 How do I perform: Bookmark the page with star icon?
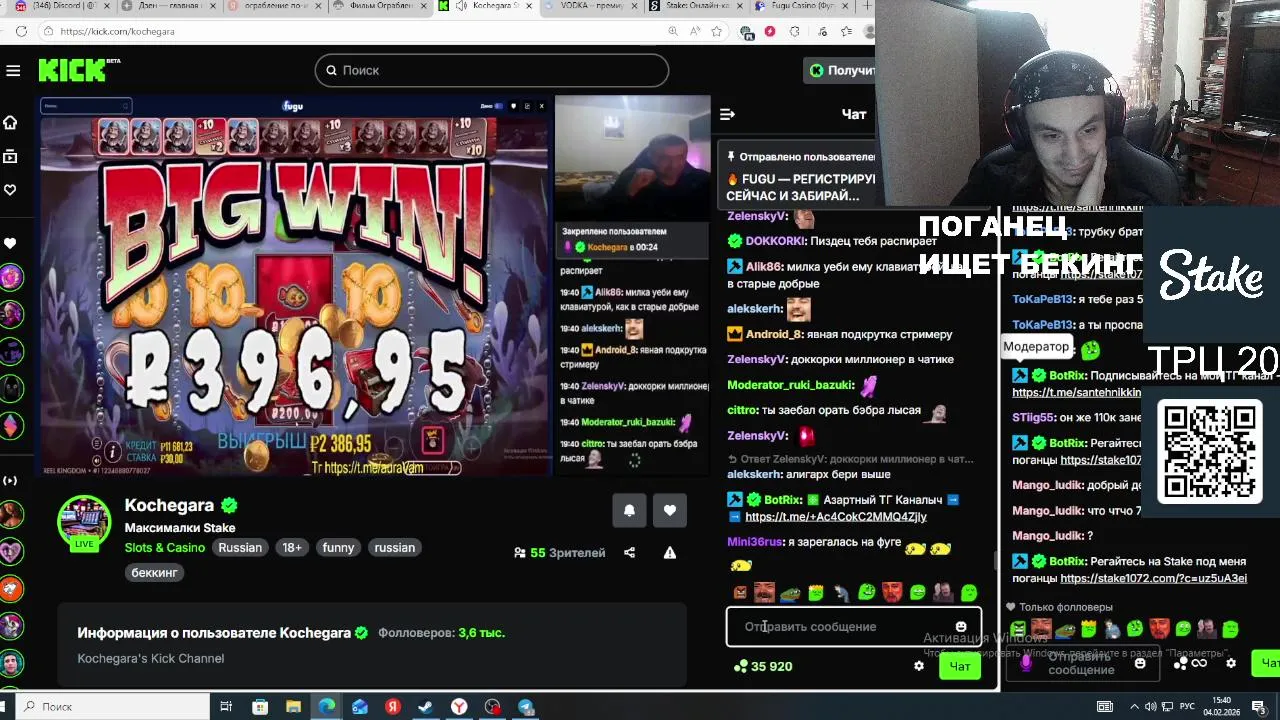point(716,31)
